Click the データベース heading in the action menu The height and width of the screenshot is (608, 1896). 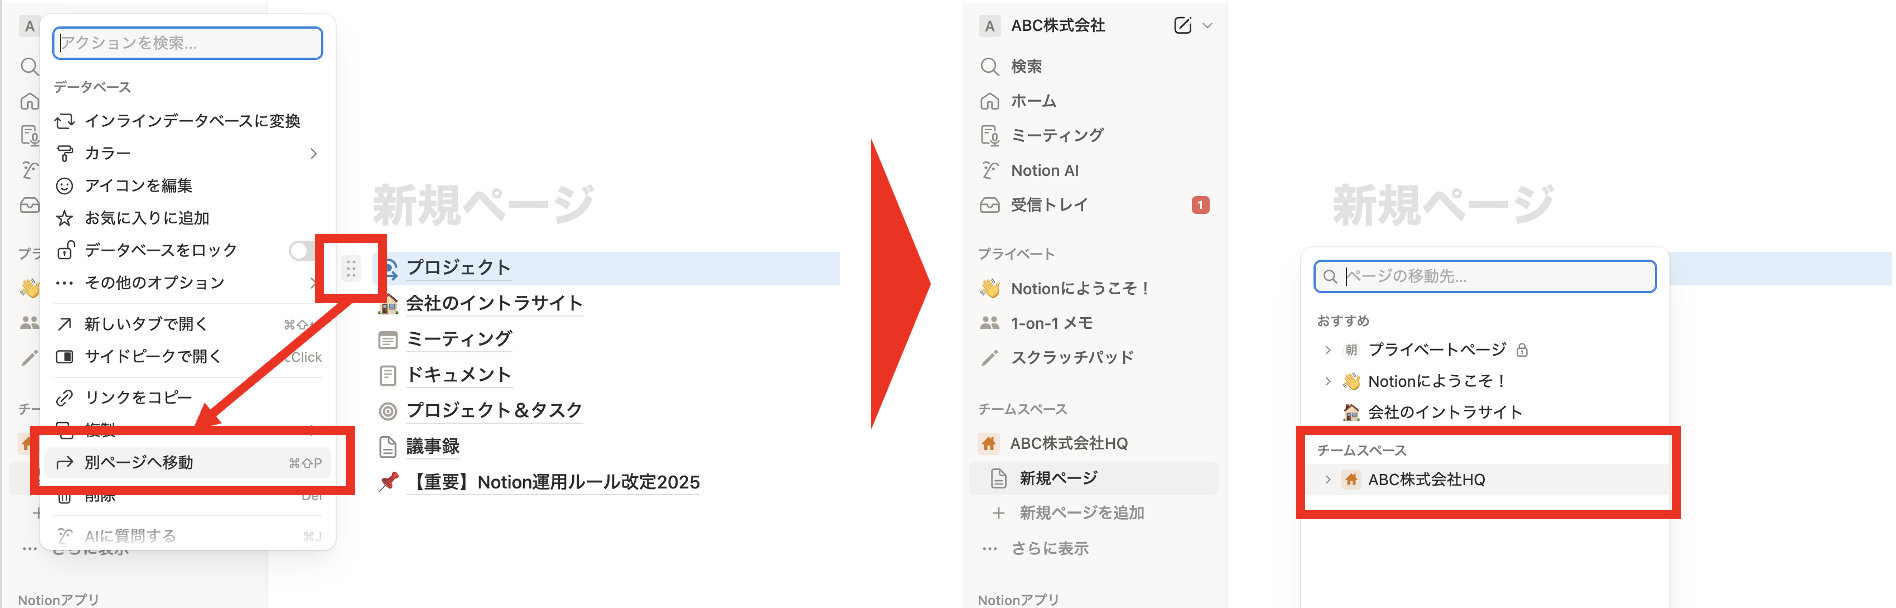point(93,87)
